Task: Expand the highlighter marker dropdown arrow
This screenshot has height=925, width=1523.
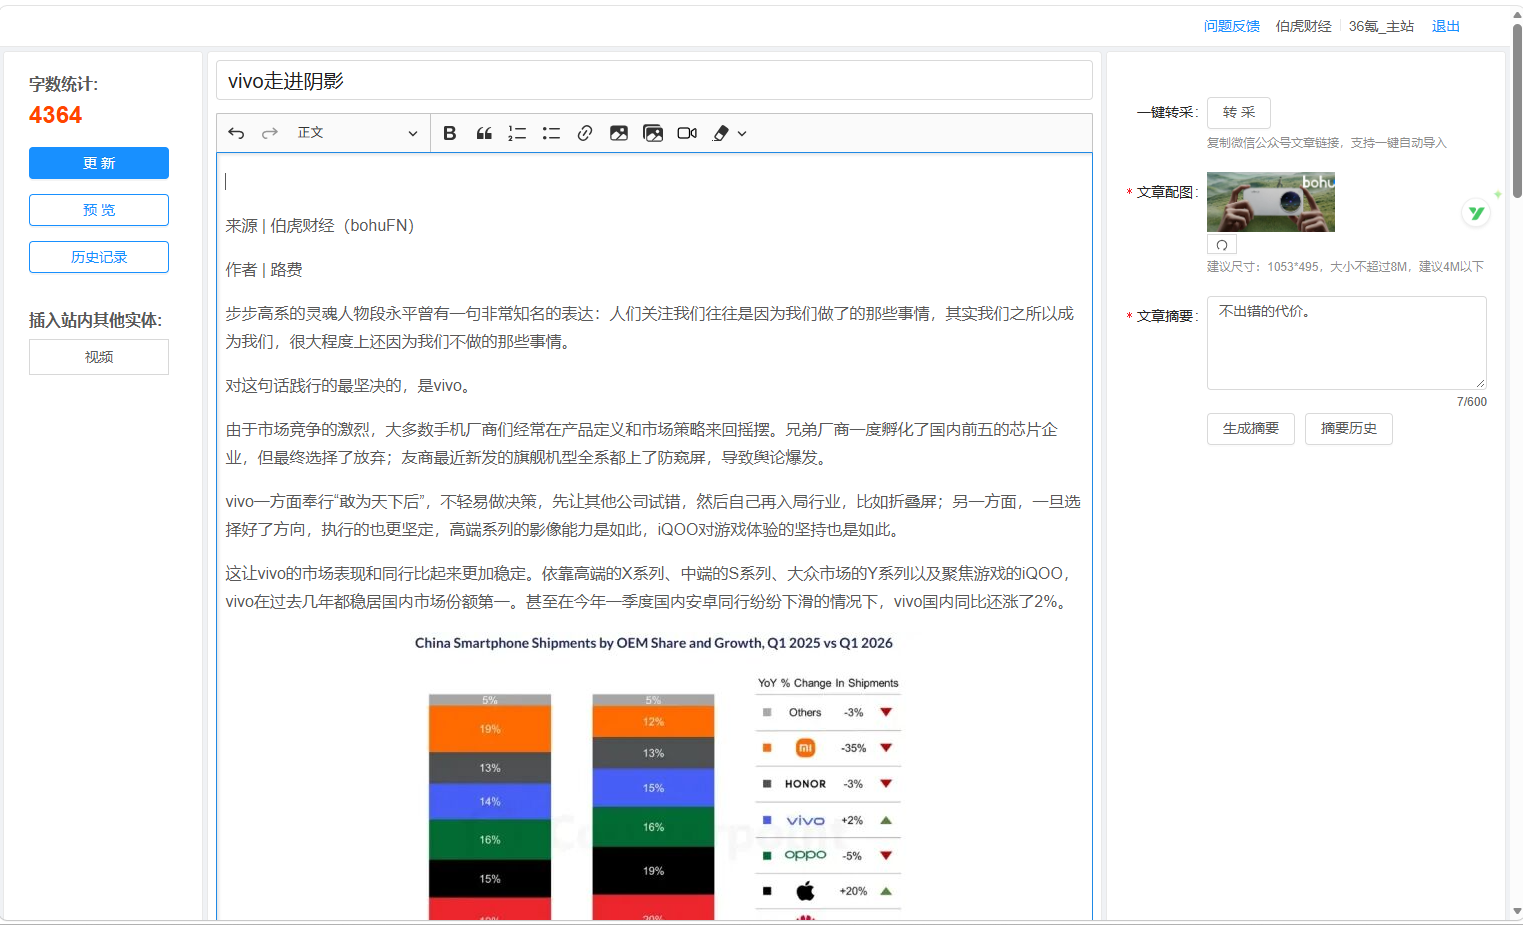Action: [x=742, y=133]
